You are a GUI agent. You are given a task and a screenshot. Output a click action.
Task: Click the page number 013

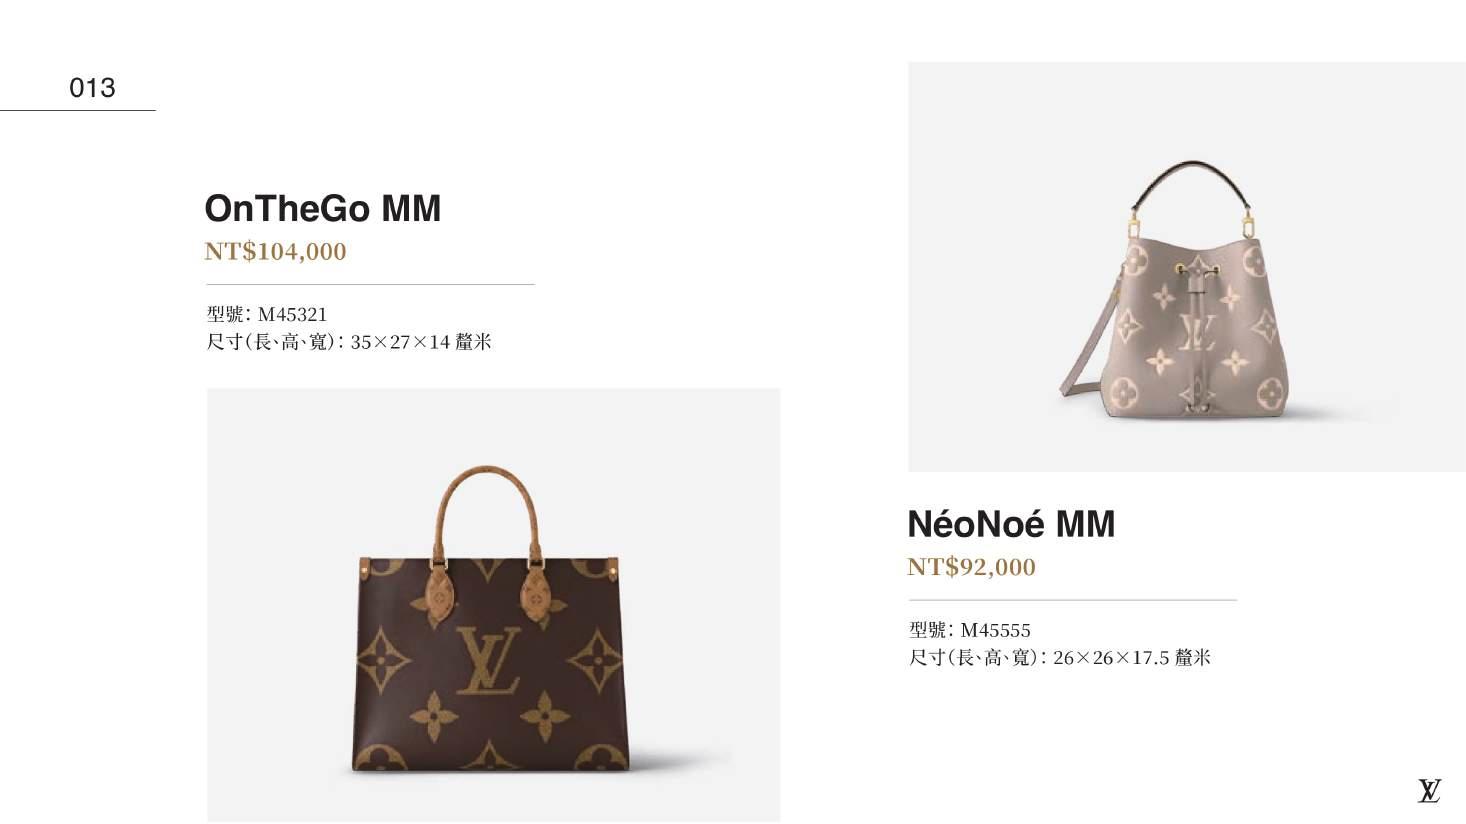pyautogui.click(x=92, y=88)
